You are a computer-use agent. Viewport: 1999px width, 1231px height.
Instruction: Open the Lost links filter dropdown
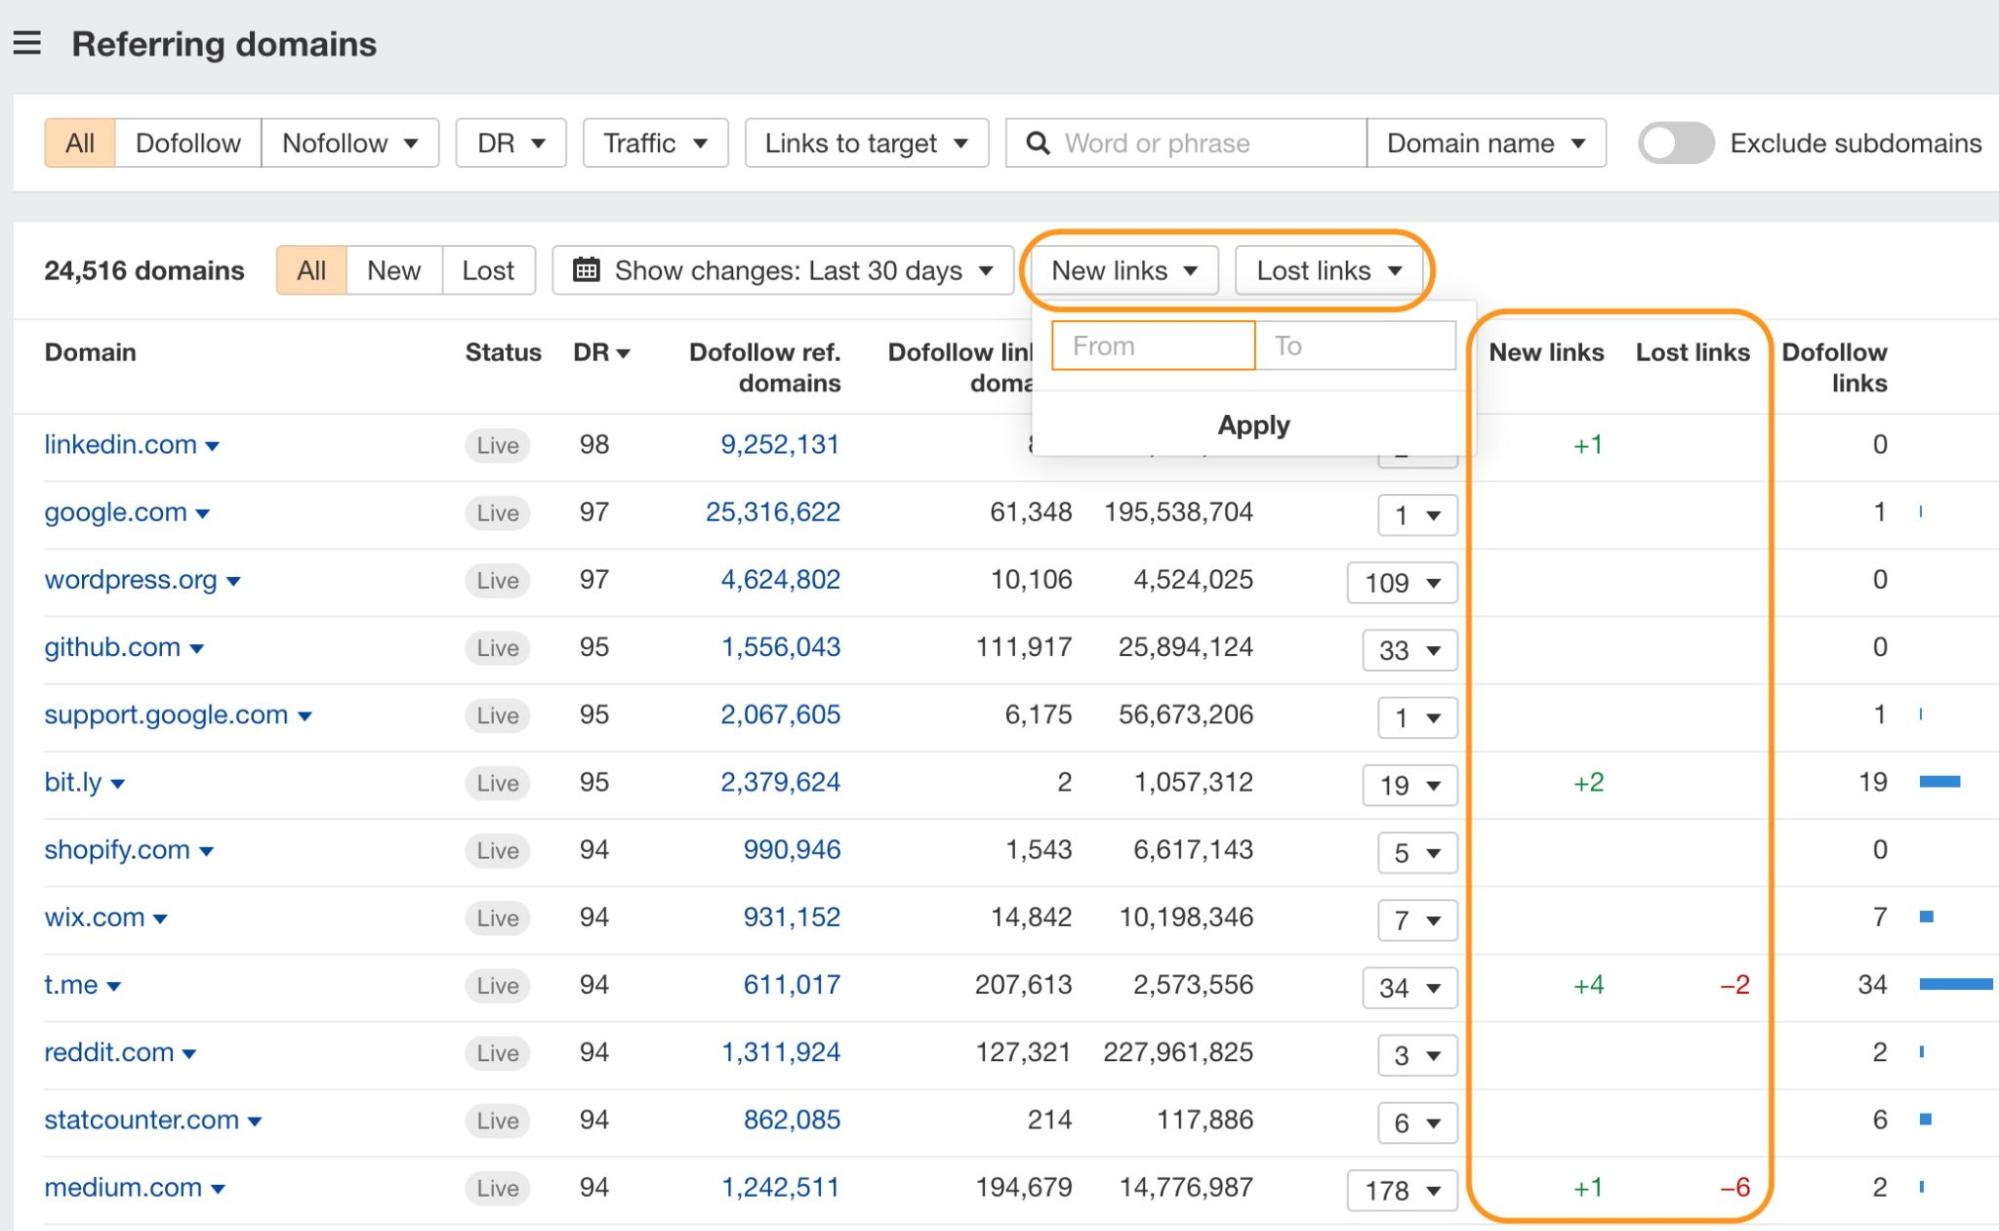[1328, 270]
